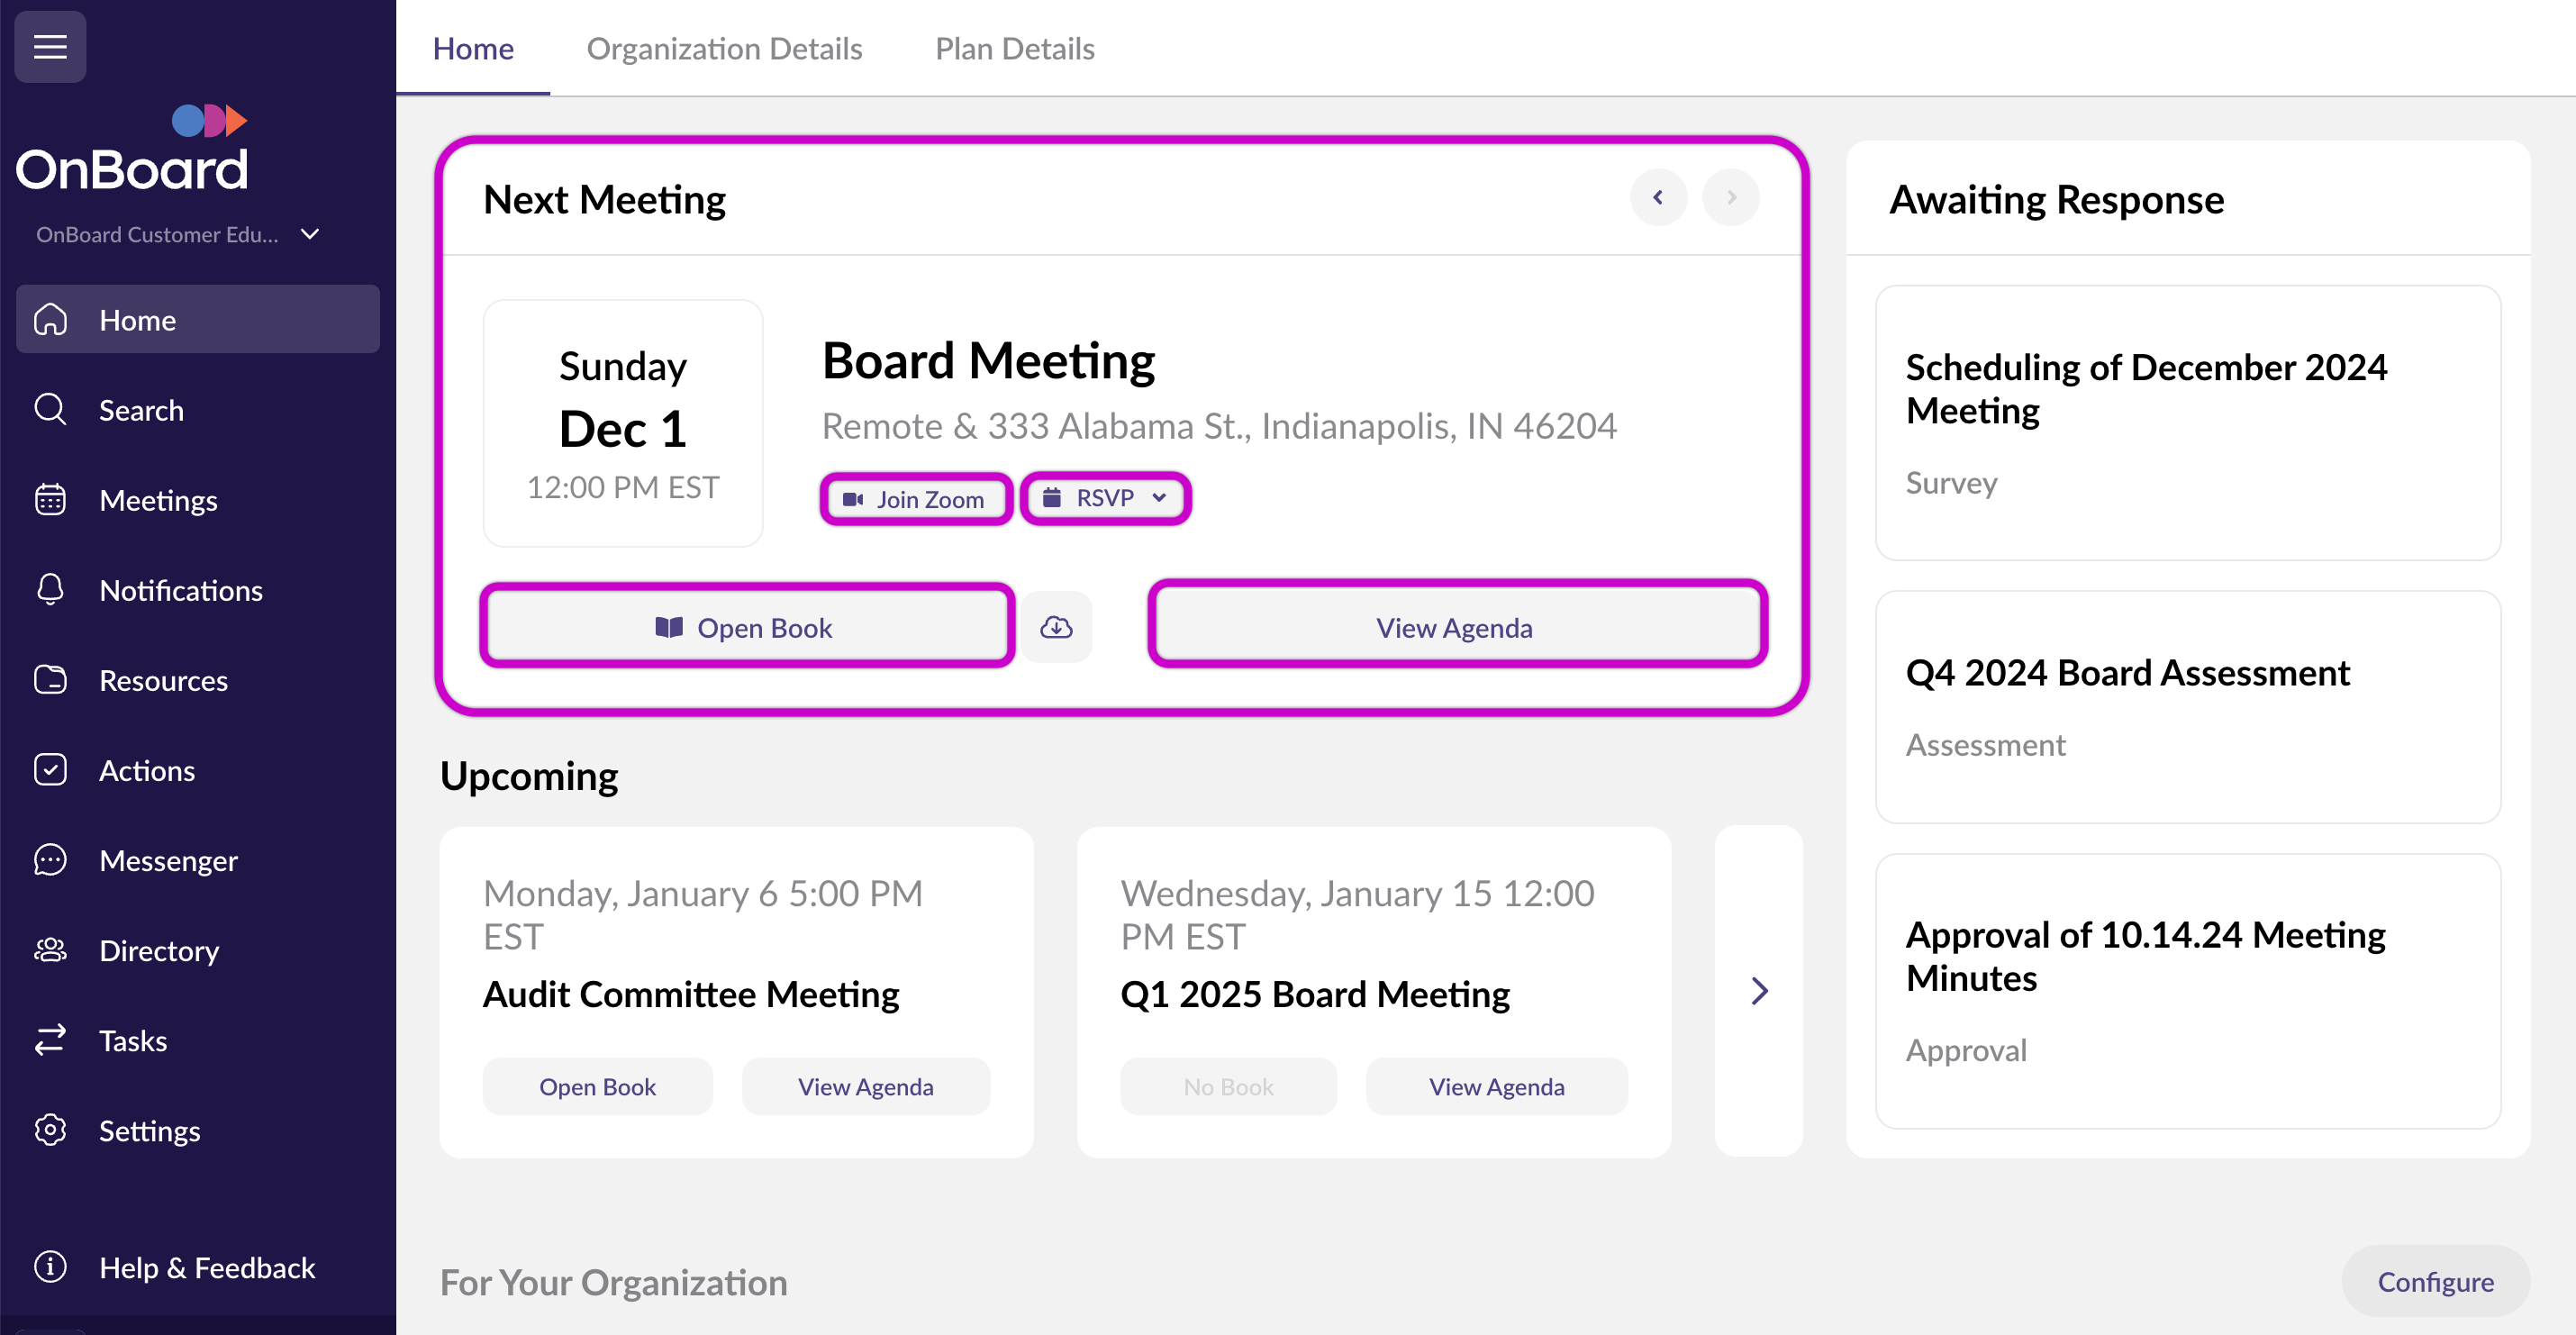The height and width of the screenshot is (1335, 2576).
Task: Open Book for the Board Meeting
Action: click(x=746, y=627)
